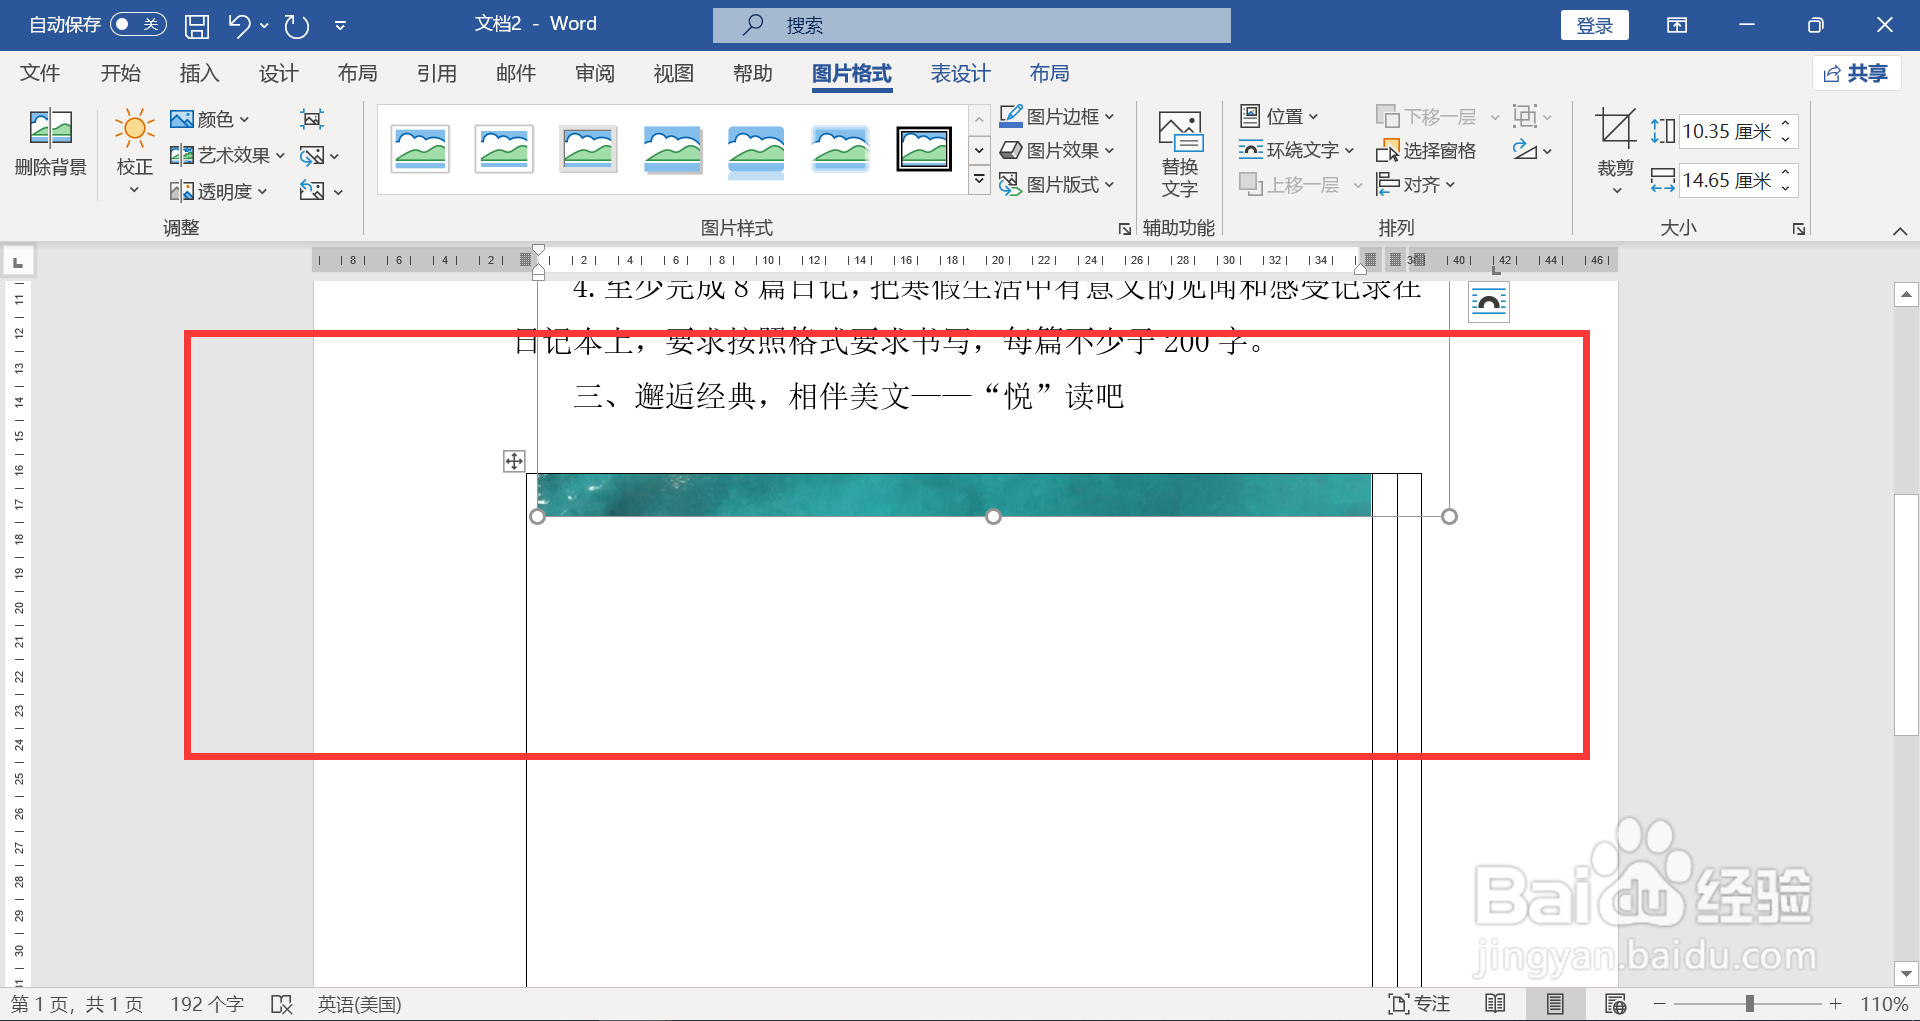Toggle 自动保存 AutoSave on

(x=137, y=24)
